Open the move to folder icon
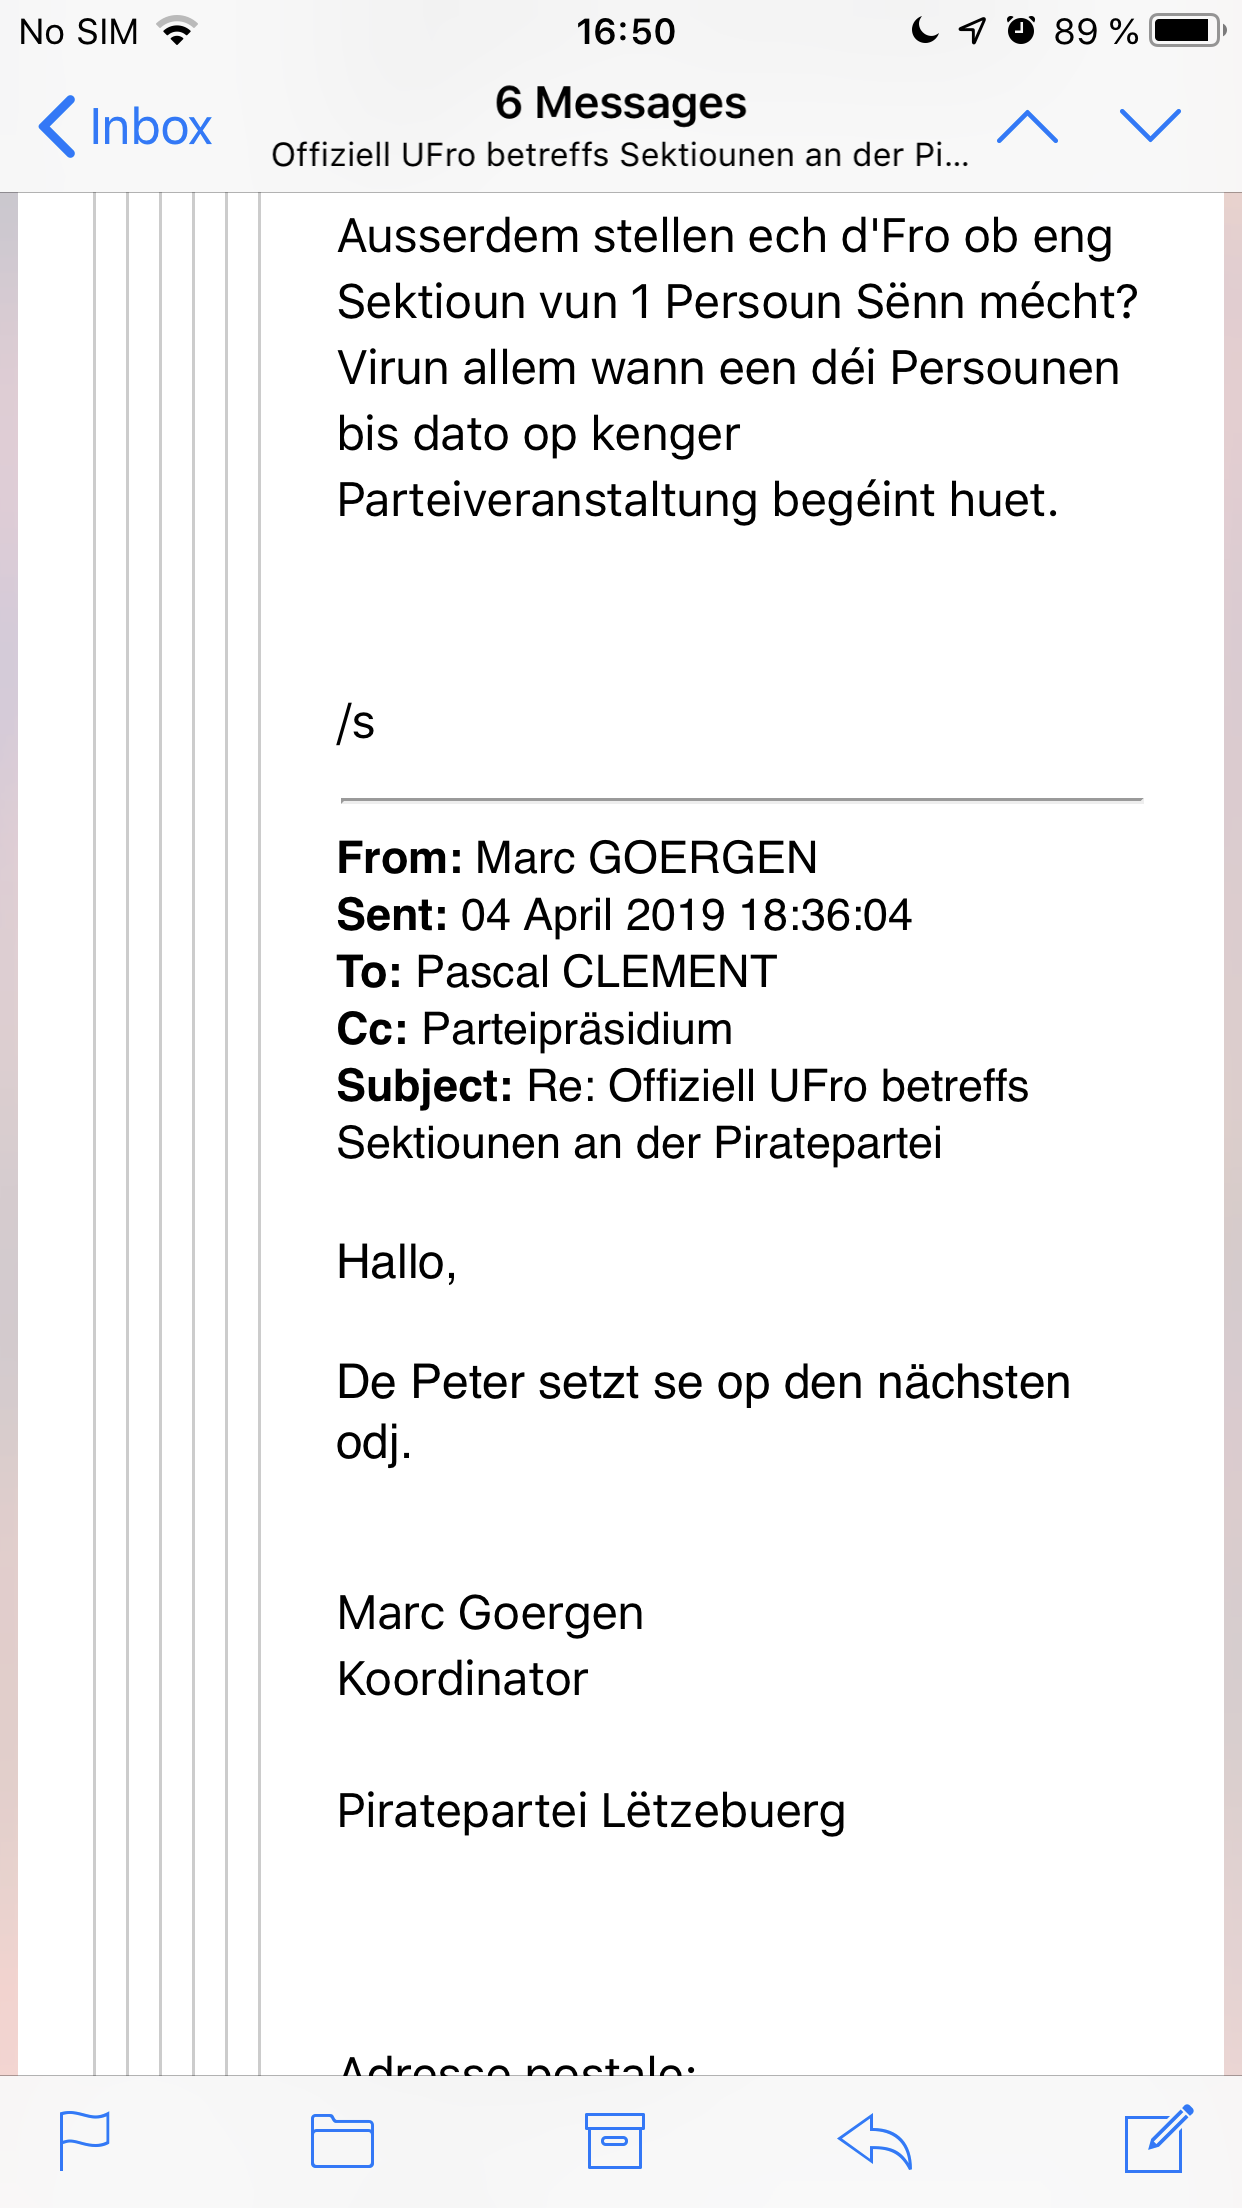The image size is (1242, 2208). point(342,2141)
